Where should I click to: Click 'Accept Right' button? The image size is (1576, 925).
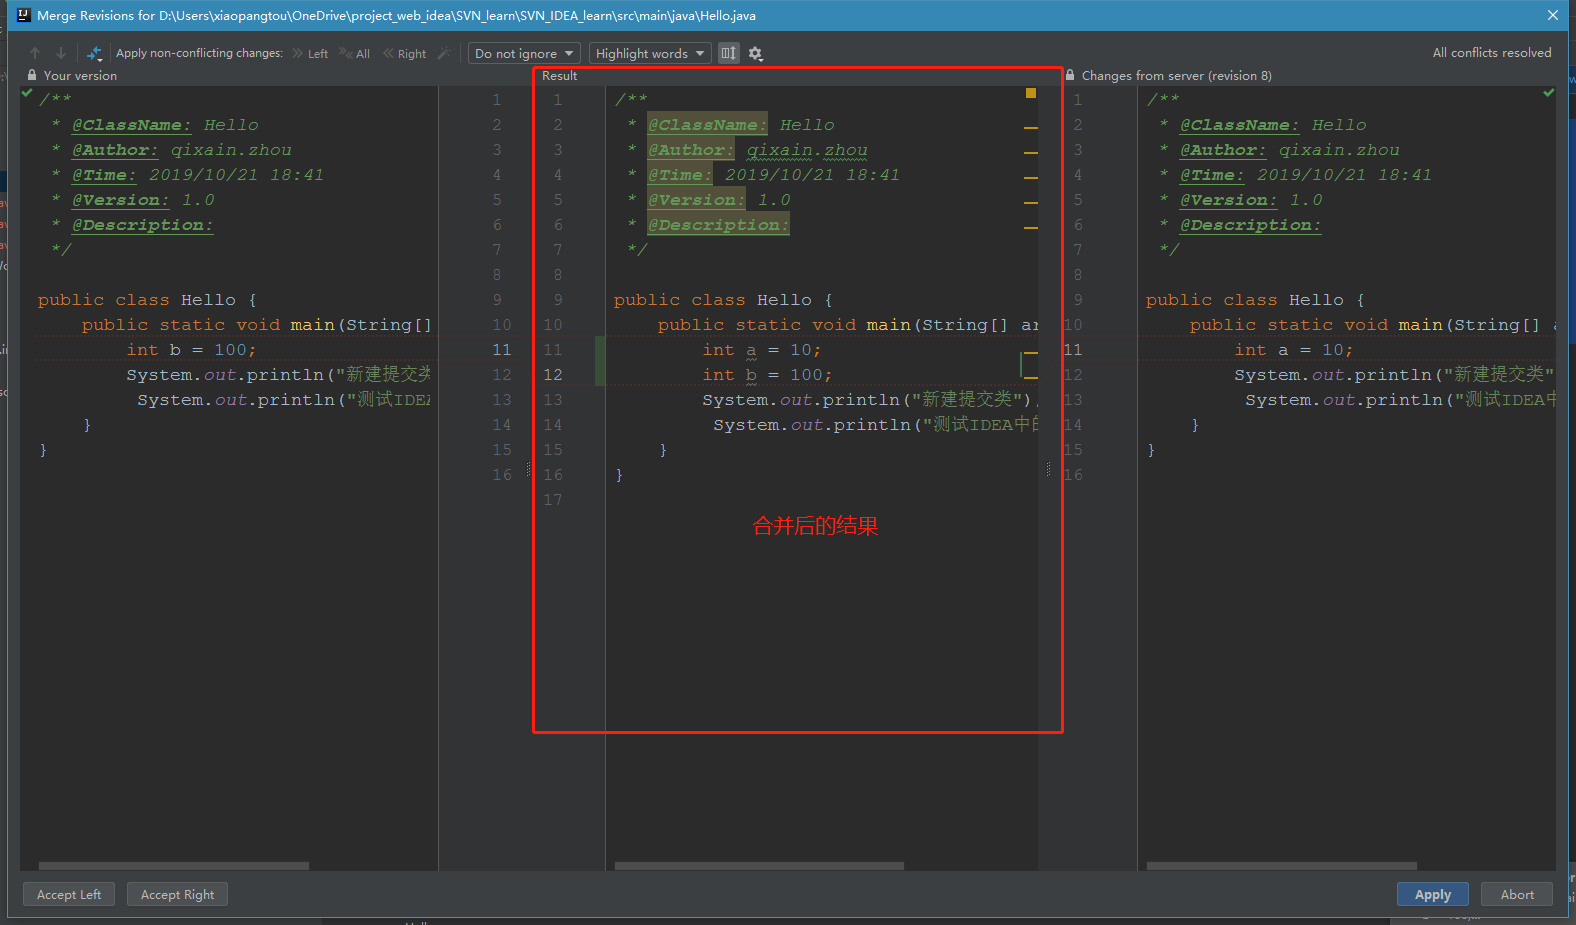(x=178, y=894)
